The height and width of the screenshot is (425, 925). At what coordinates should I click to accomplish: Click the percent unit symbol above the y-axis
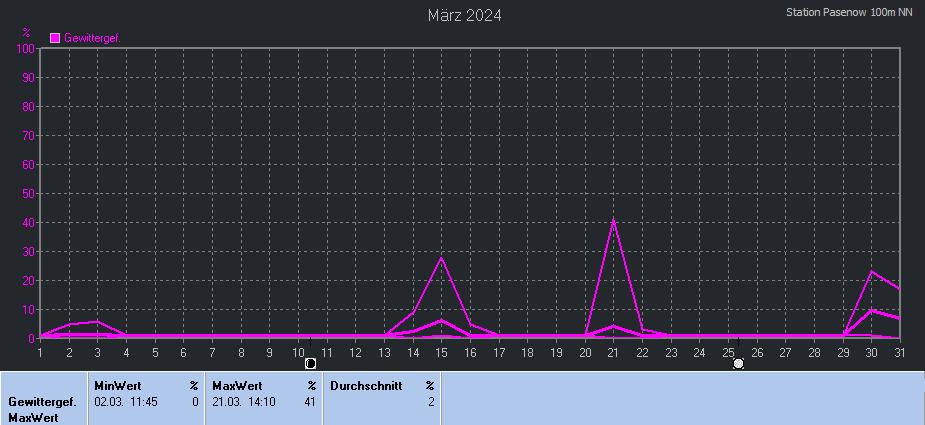click(x=26, y=32)
